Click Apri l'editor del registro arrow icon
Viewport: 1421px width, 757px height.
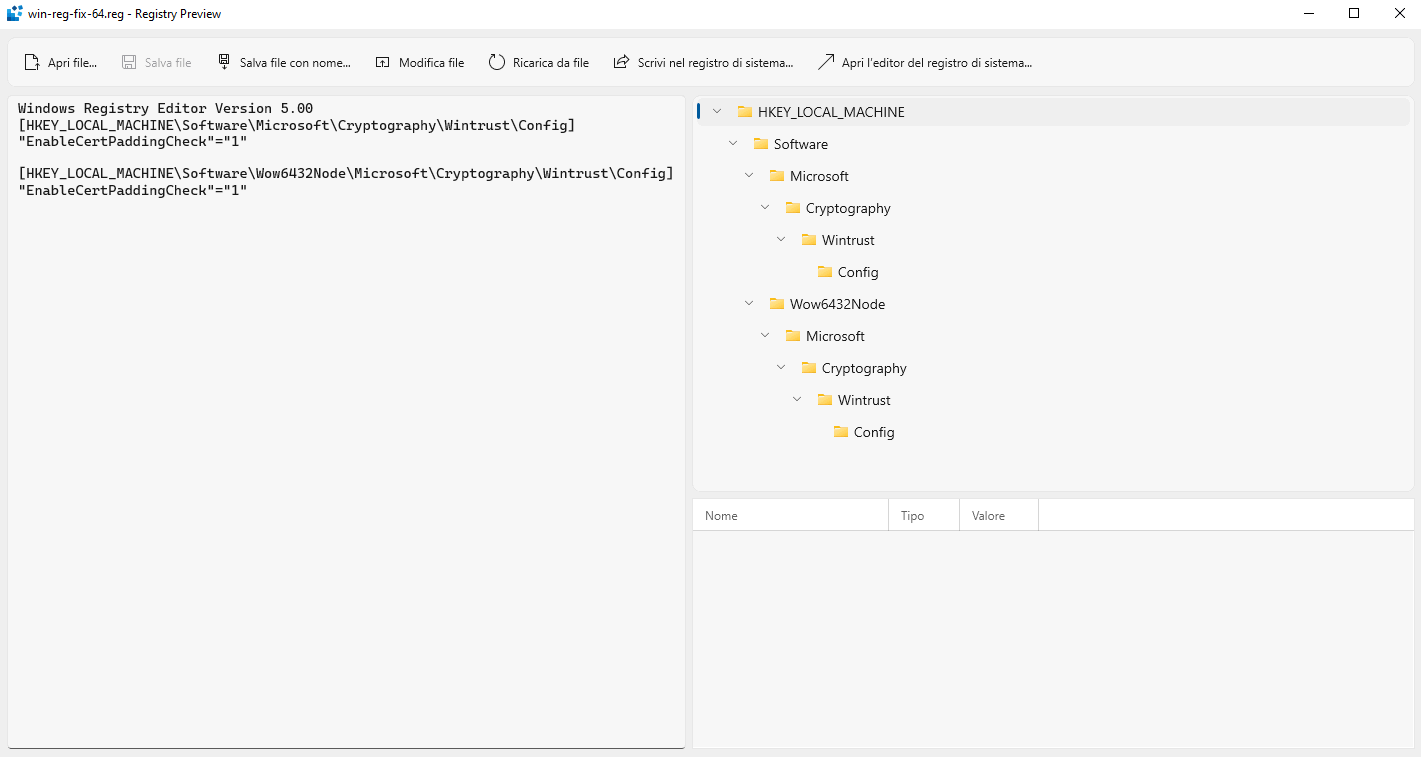click(x=825, y=62)
